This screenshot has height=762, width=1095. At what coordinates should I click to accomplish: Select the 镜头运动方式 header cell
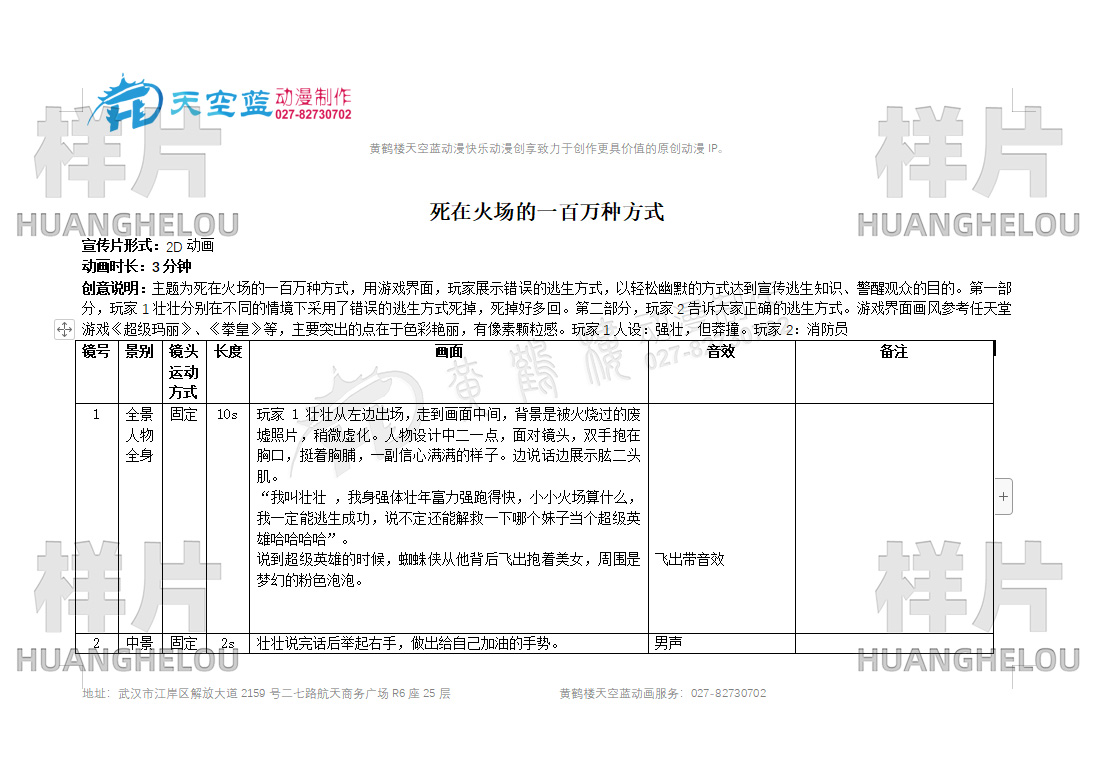point(184,372)
